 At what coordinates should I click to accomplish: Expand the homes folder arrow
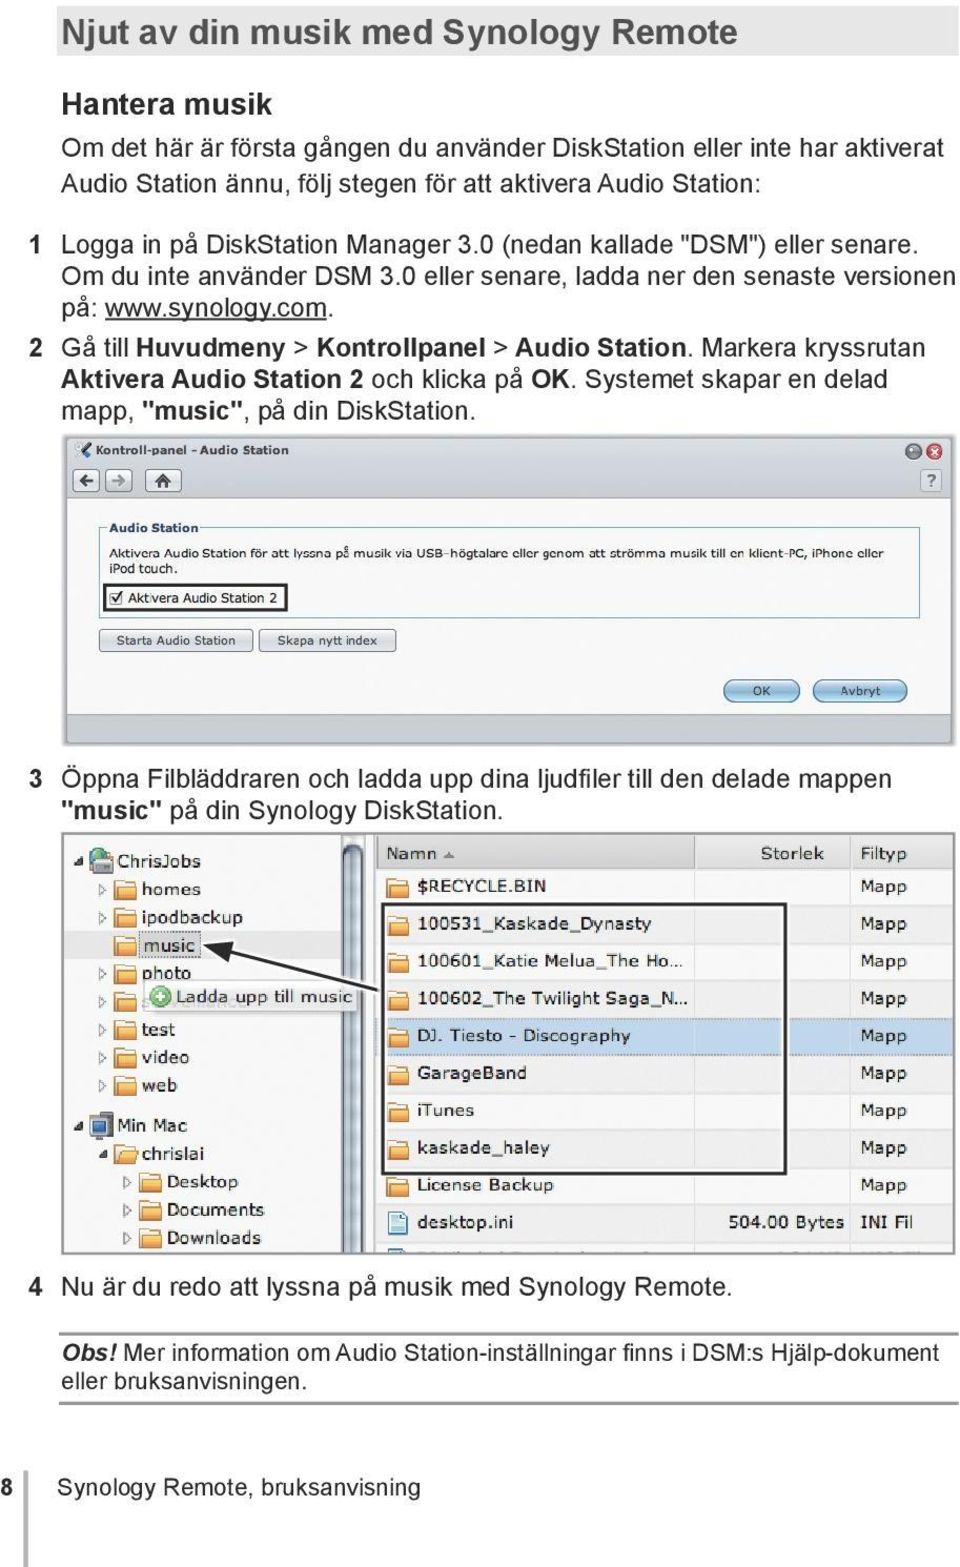pos(102,889)
